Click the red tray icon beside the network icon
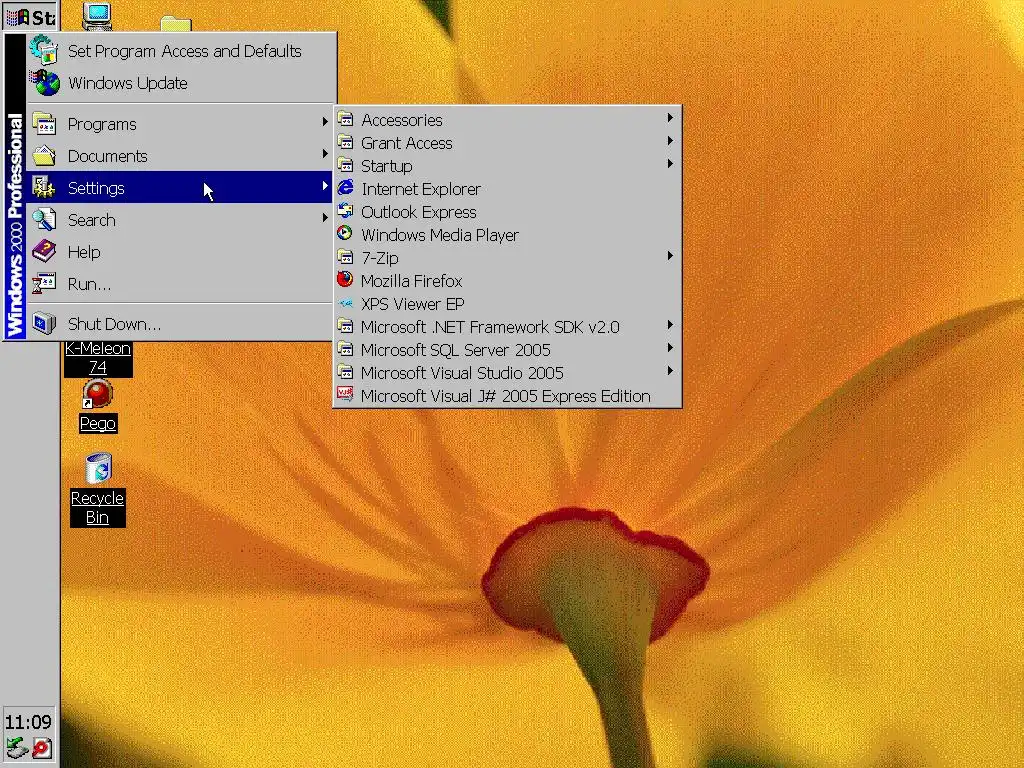The height and width of the screenshot is (768, 1024). [41, 748]
